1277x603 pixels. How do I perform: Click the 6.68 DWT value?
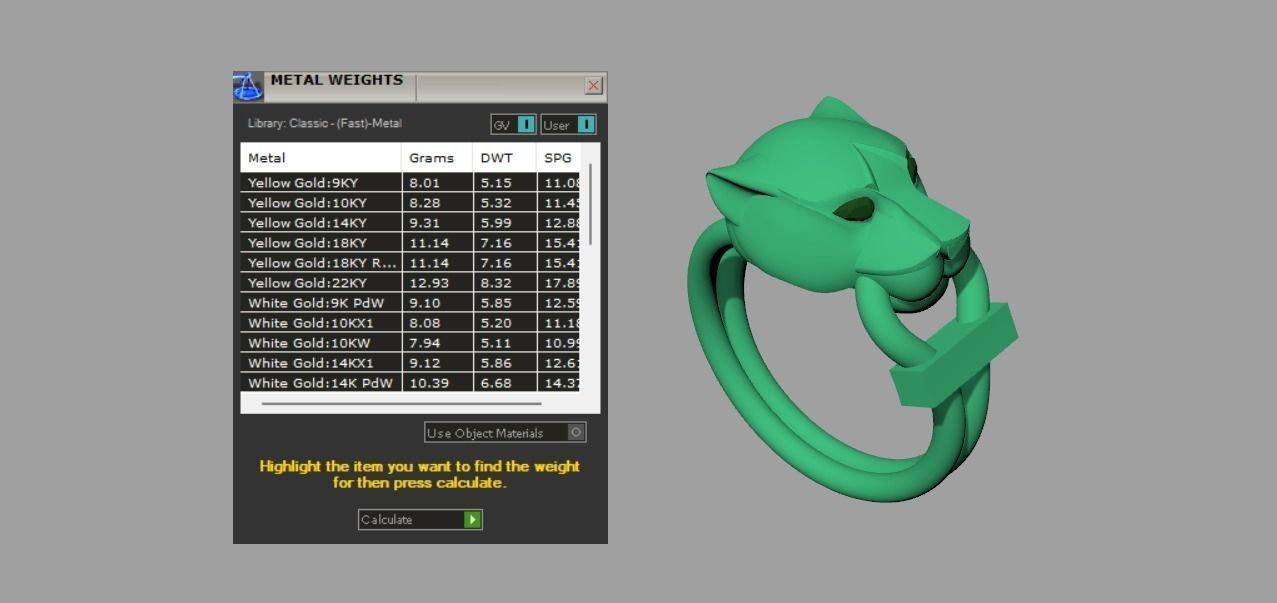496,383
